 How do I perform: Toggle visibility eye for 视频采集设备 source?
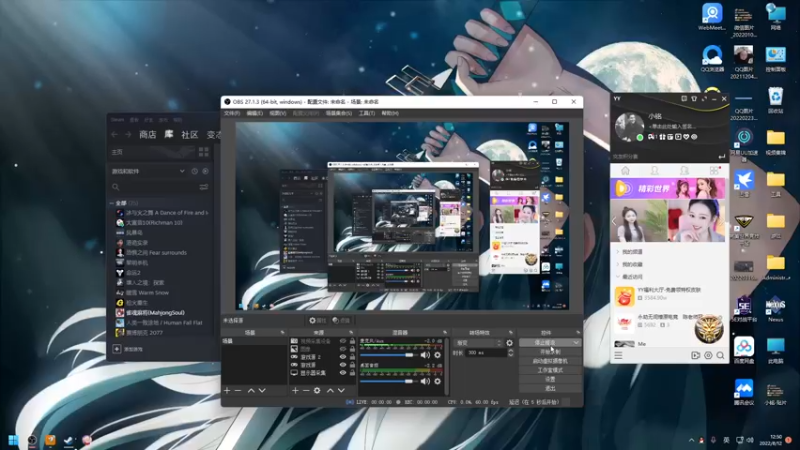click(x=343, y=341)
